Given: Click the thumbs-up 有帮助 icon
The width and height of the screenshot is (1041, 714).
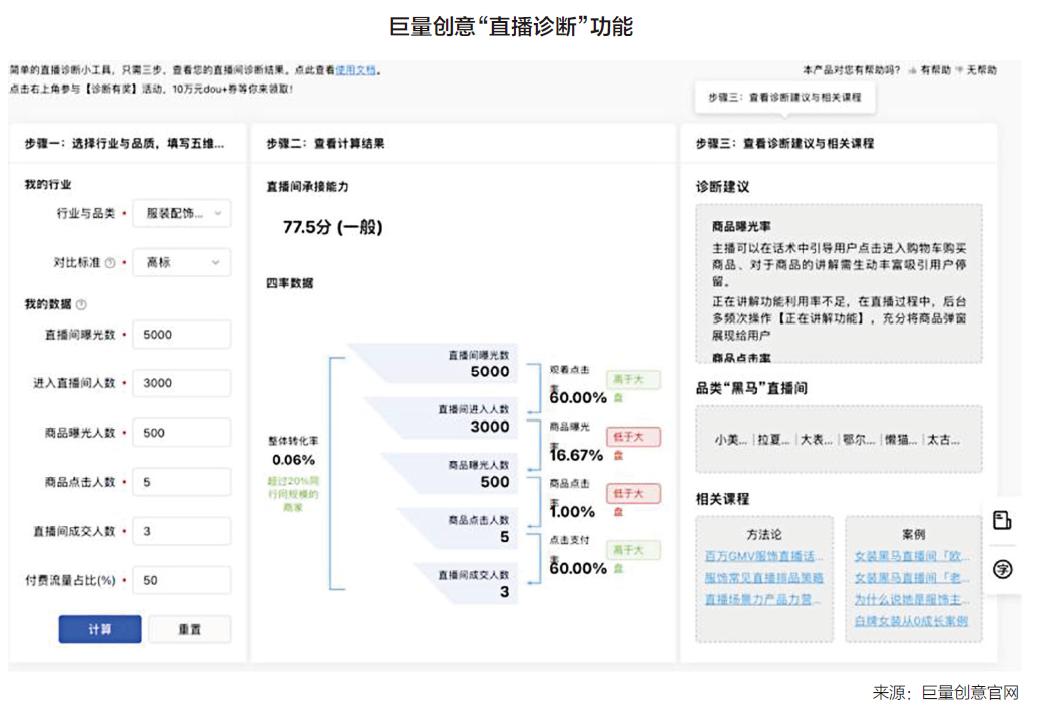Looking at the screenshot, I should (913, 70).
